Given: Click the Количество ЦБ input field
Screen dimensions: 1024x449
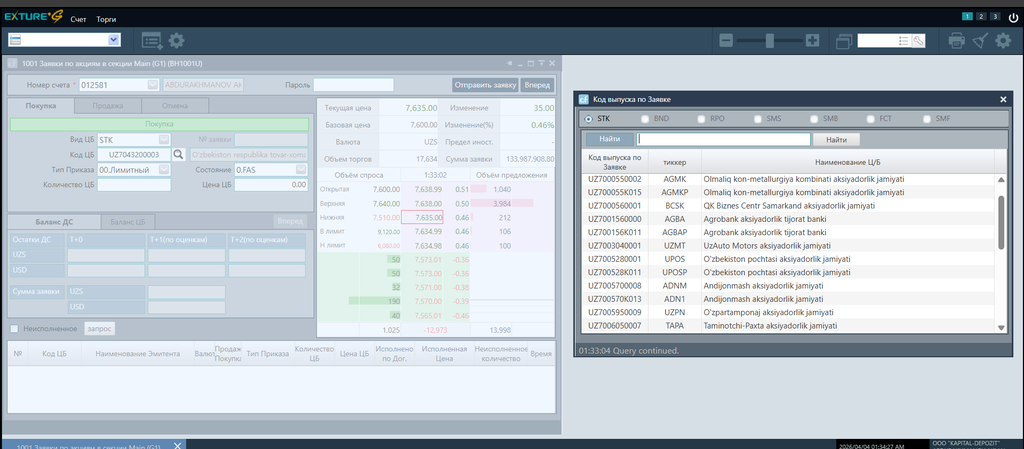Looking at the screenshot, I should pyautogui.click(x=134, y=185).
